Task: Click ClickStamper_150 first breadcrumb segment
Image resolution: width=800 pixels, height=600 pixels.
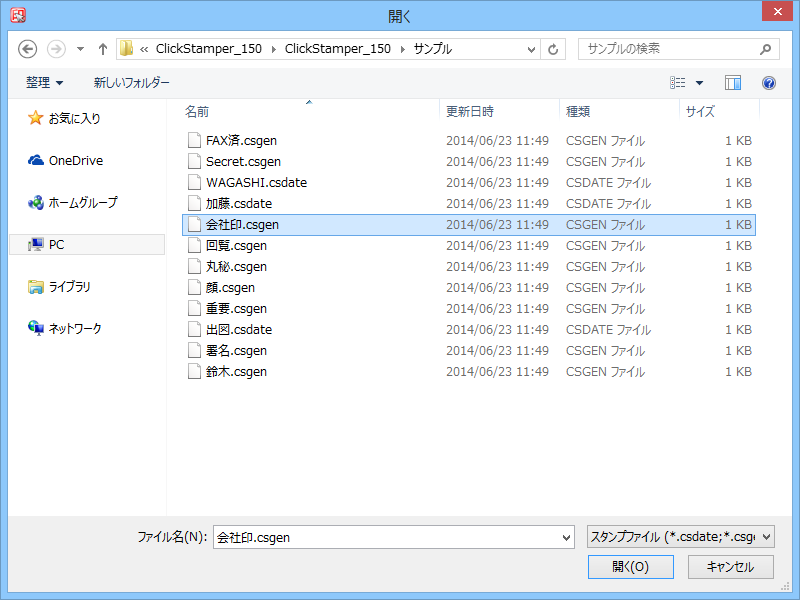Action: click(209, 49)
